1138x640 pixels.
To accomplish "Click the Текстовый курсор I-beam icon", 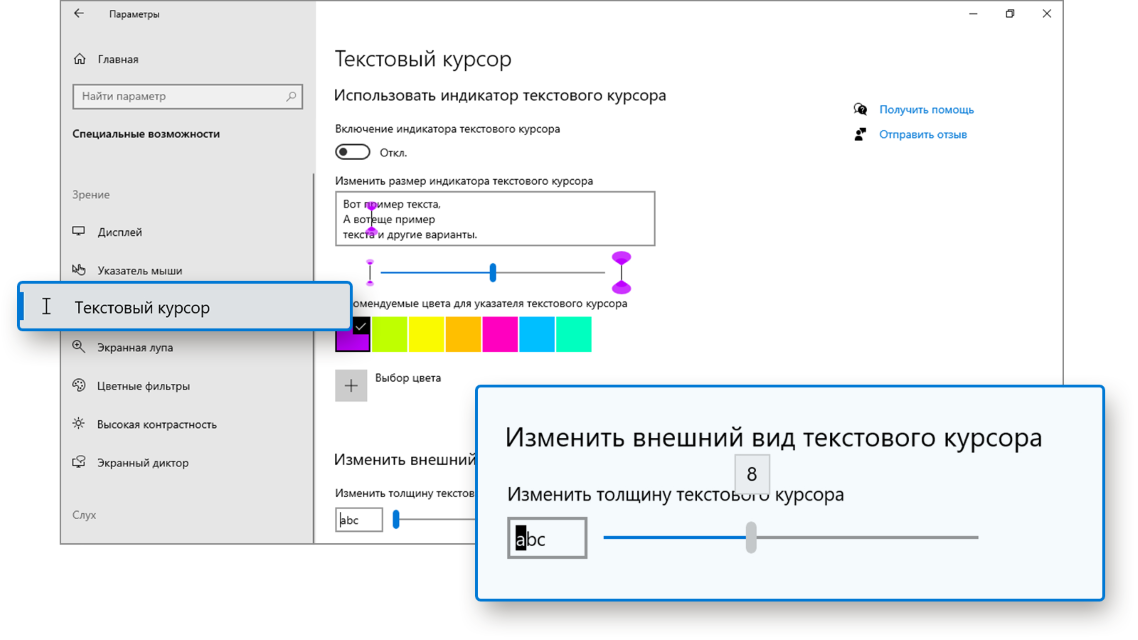I will [46, 307].
